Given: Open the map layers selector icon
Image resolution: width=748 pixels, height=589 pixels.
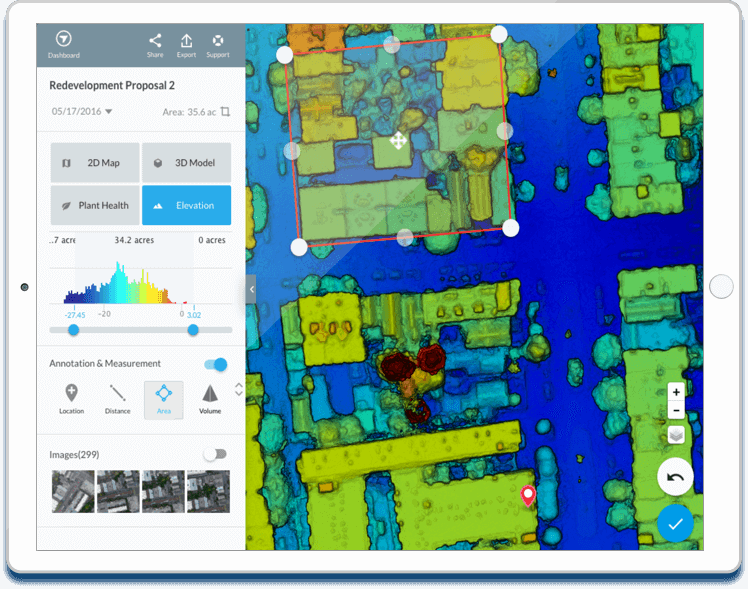Looking at the screenshot, I should point(676,435).
